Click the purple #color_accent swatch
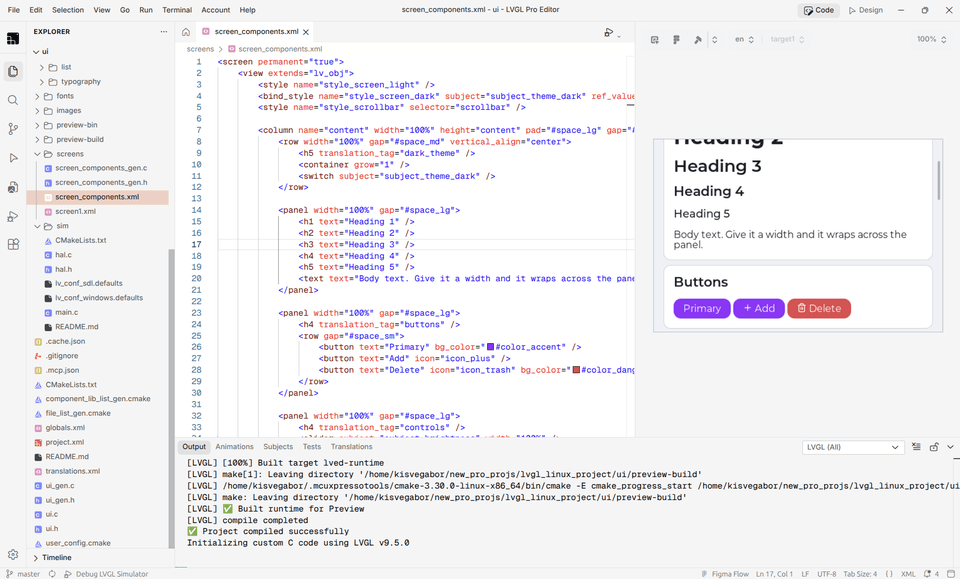Image resolution: width=960 pixels, height=579 pixels. 490,347
